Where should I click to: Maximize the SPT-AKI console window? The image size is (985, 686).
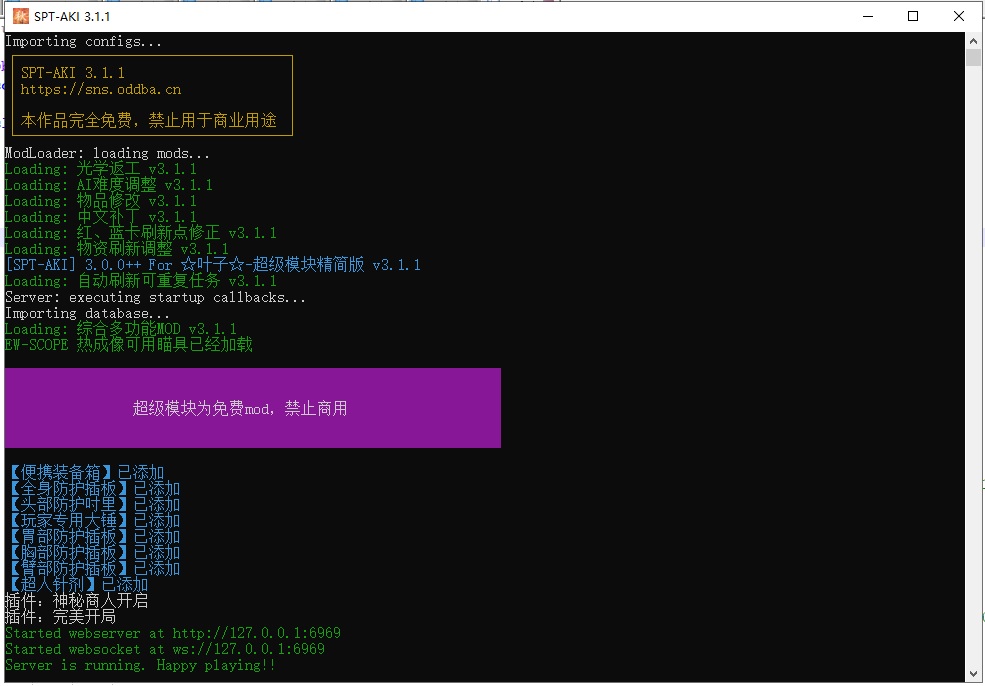coord(913,16)
